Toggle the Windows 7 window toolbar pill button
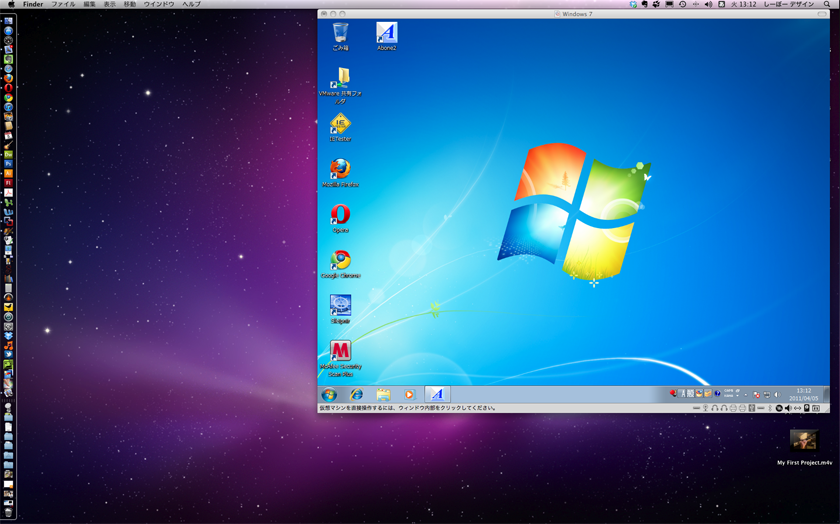 (x=822, y=14)
